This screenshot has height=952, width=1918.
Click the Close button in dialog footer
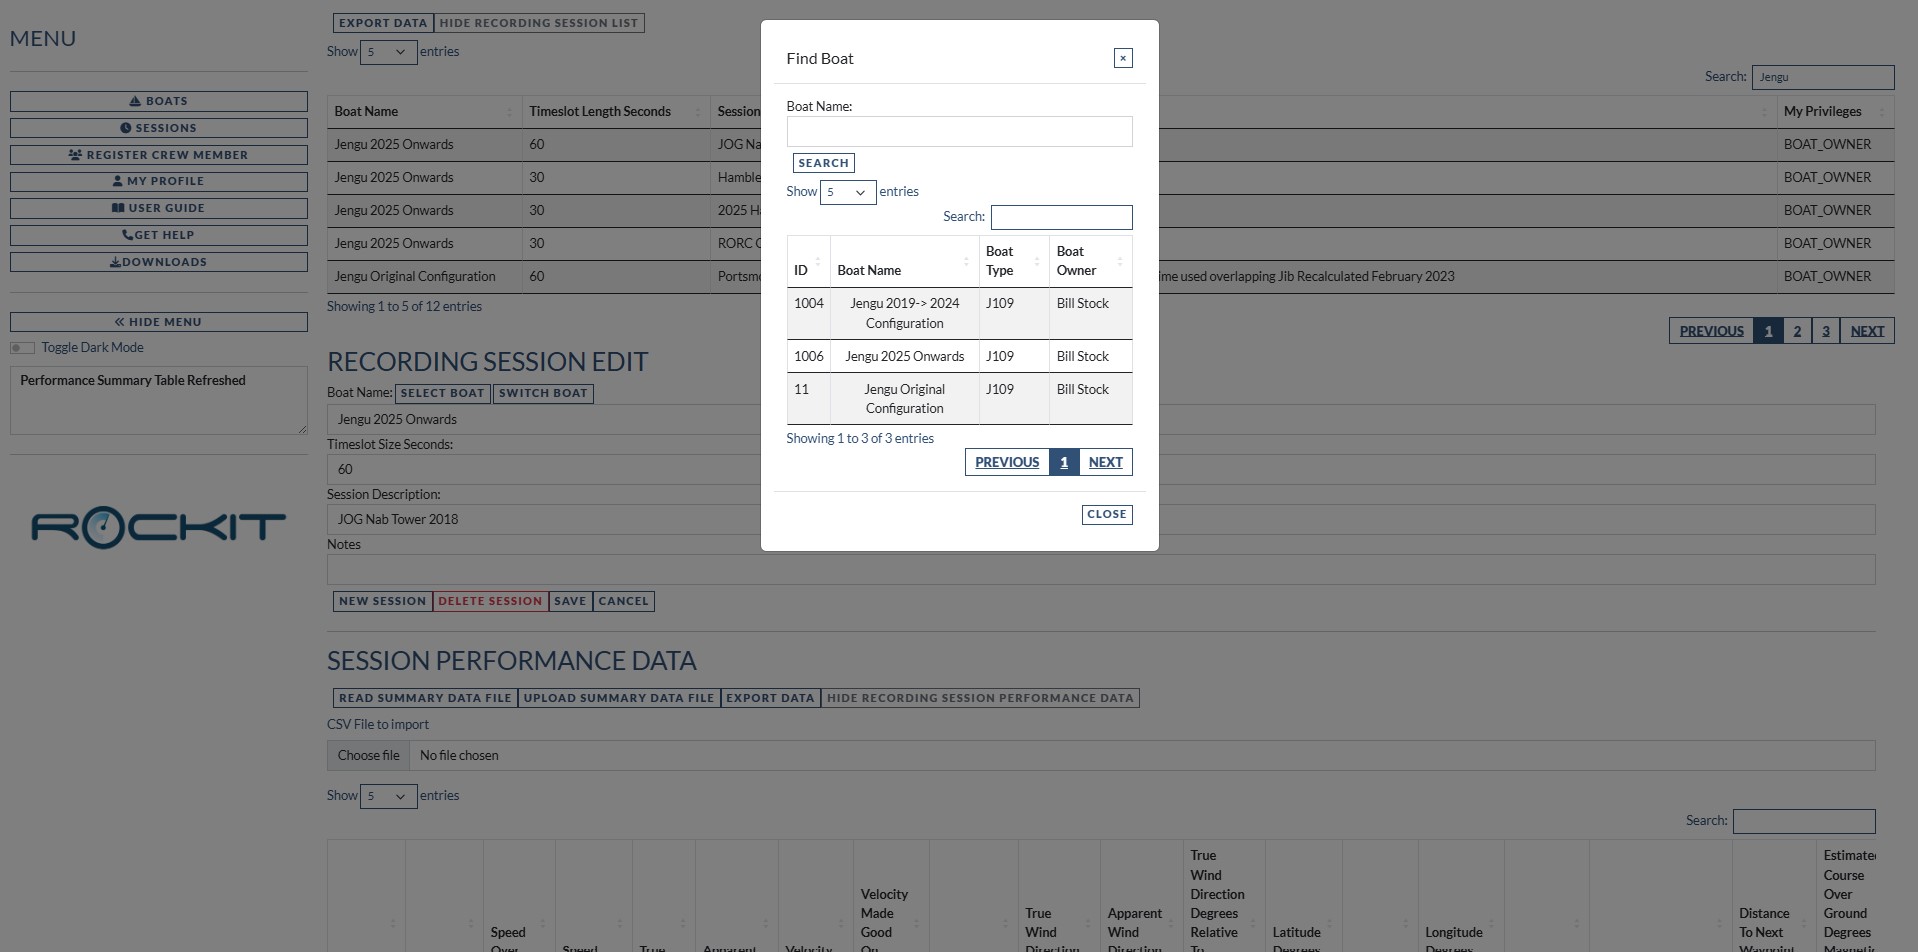coord(1106,514)
